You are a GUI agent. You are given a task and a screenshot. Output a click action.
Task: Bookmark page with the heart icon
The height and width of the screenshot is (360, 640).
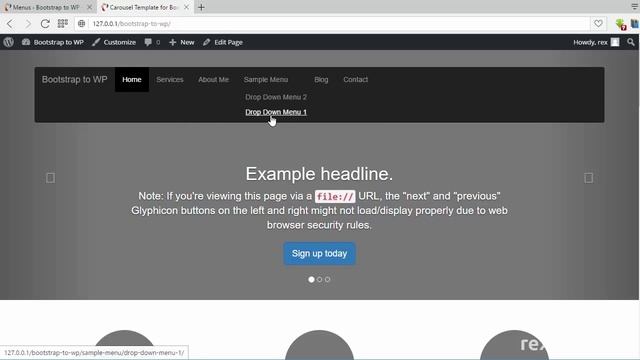pos(598,24)
